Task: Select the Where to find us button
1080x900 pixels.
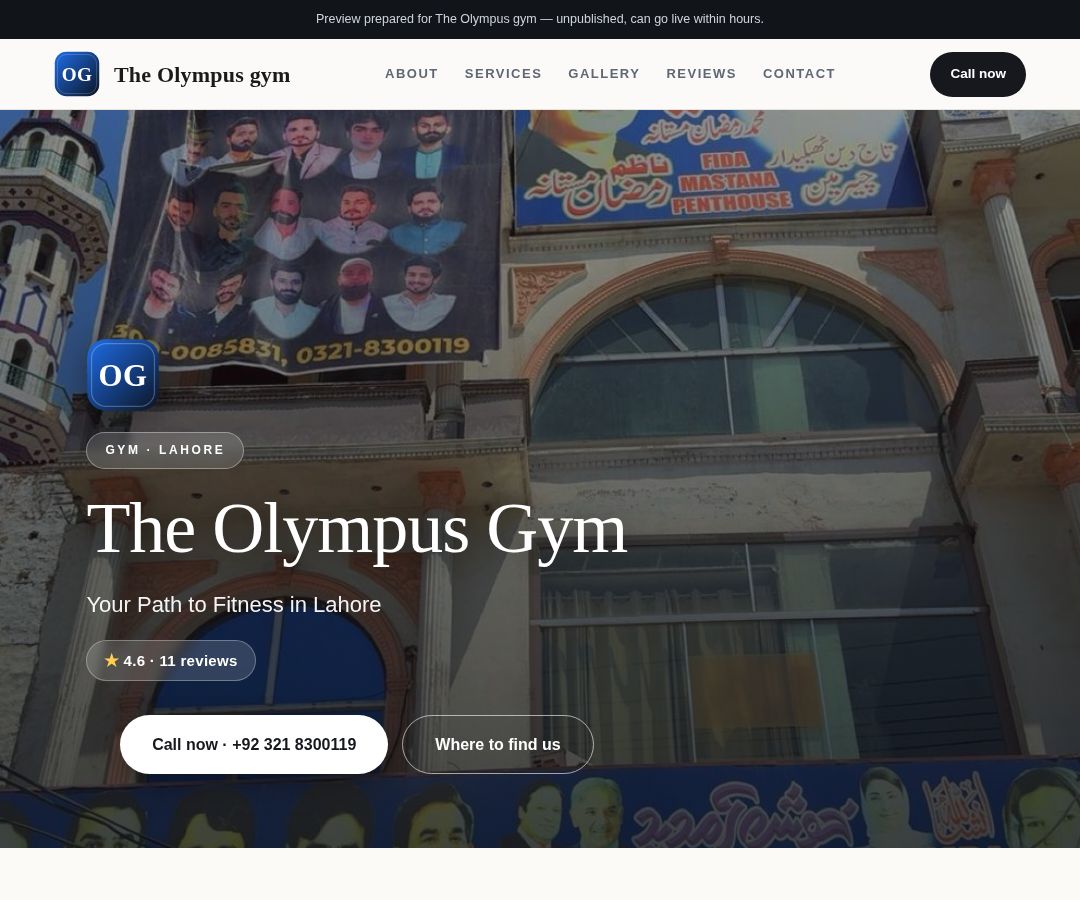Action: 497,744
